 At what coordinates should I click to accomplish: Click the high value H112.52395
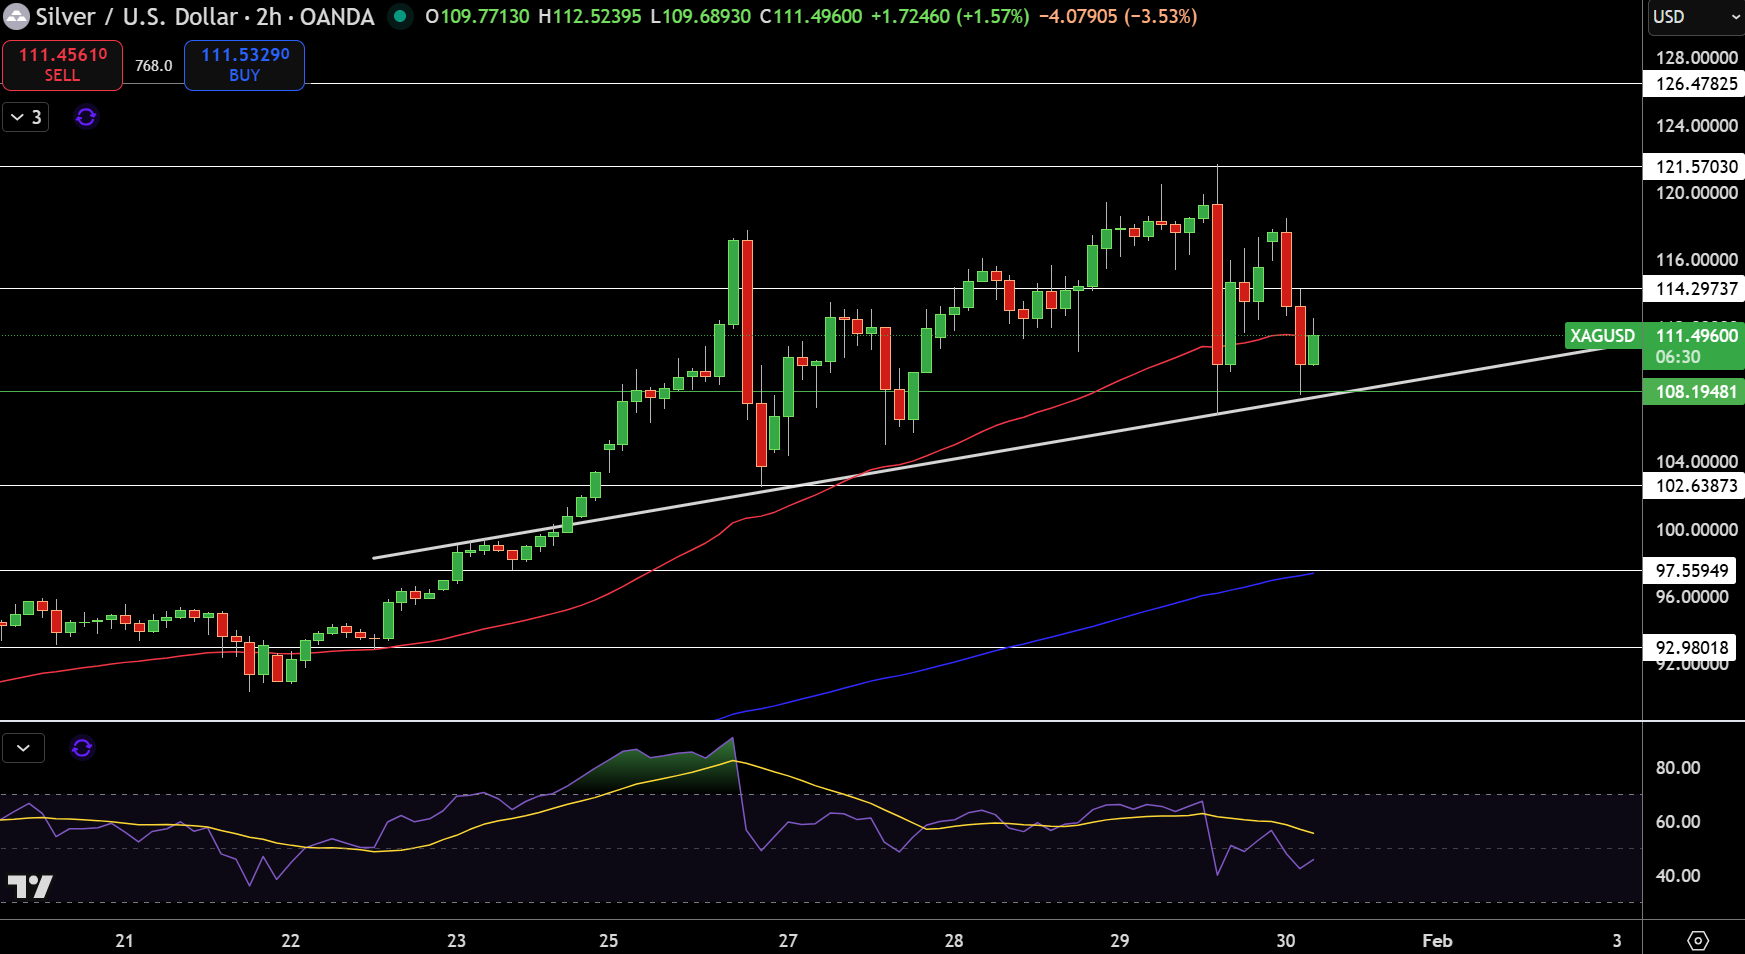589,17
